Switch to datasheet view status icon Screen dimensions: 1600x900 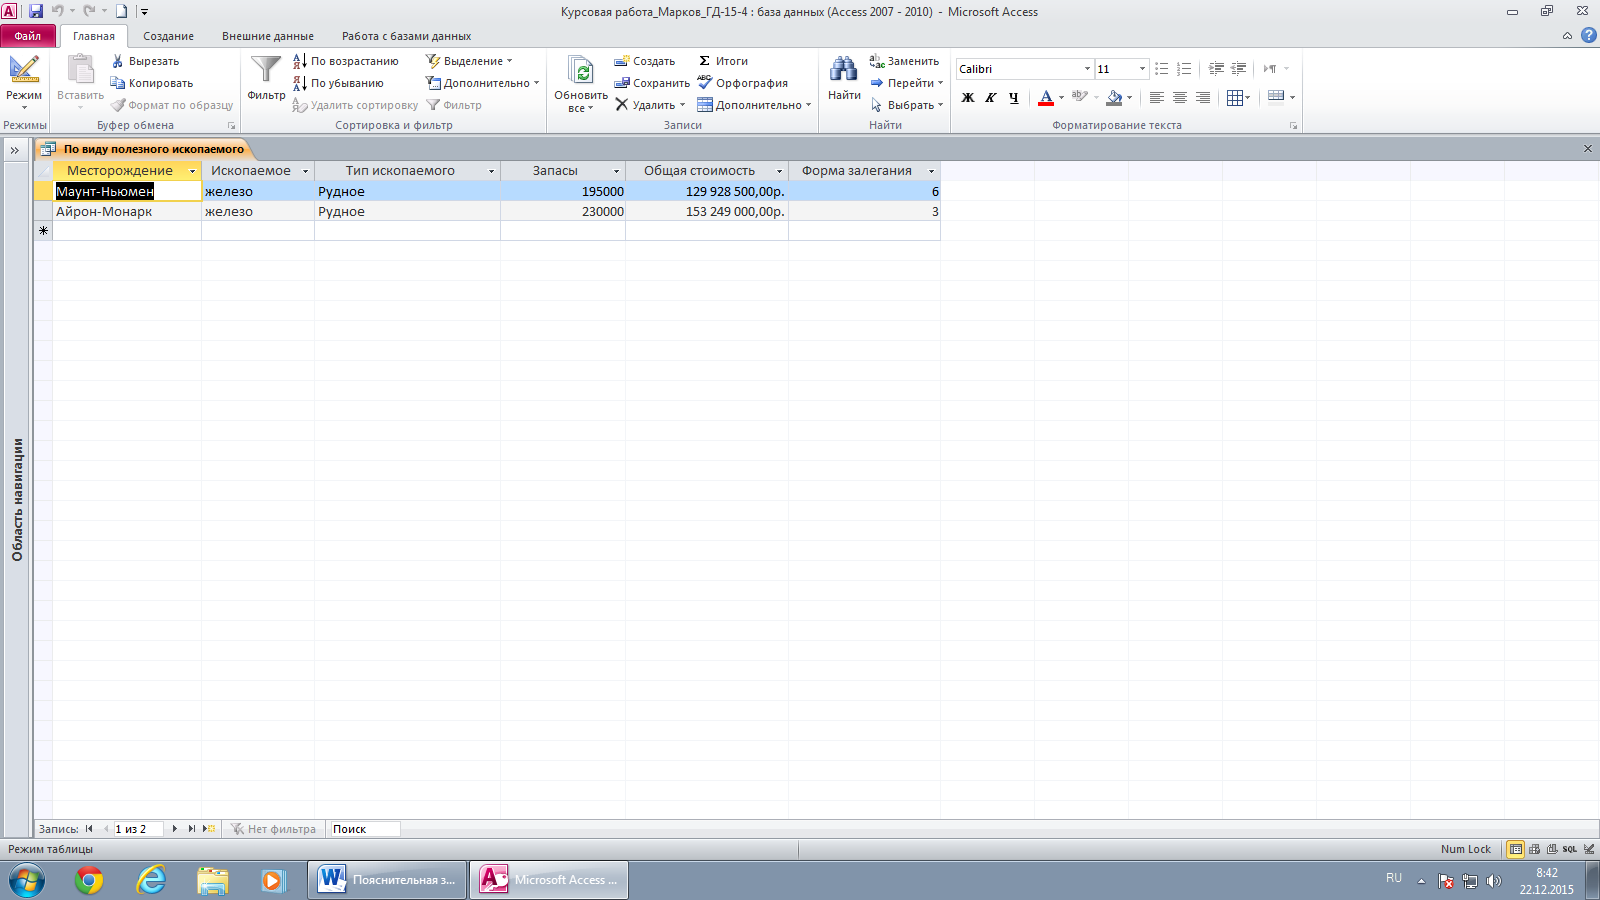(x=1516, y=849)
